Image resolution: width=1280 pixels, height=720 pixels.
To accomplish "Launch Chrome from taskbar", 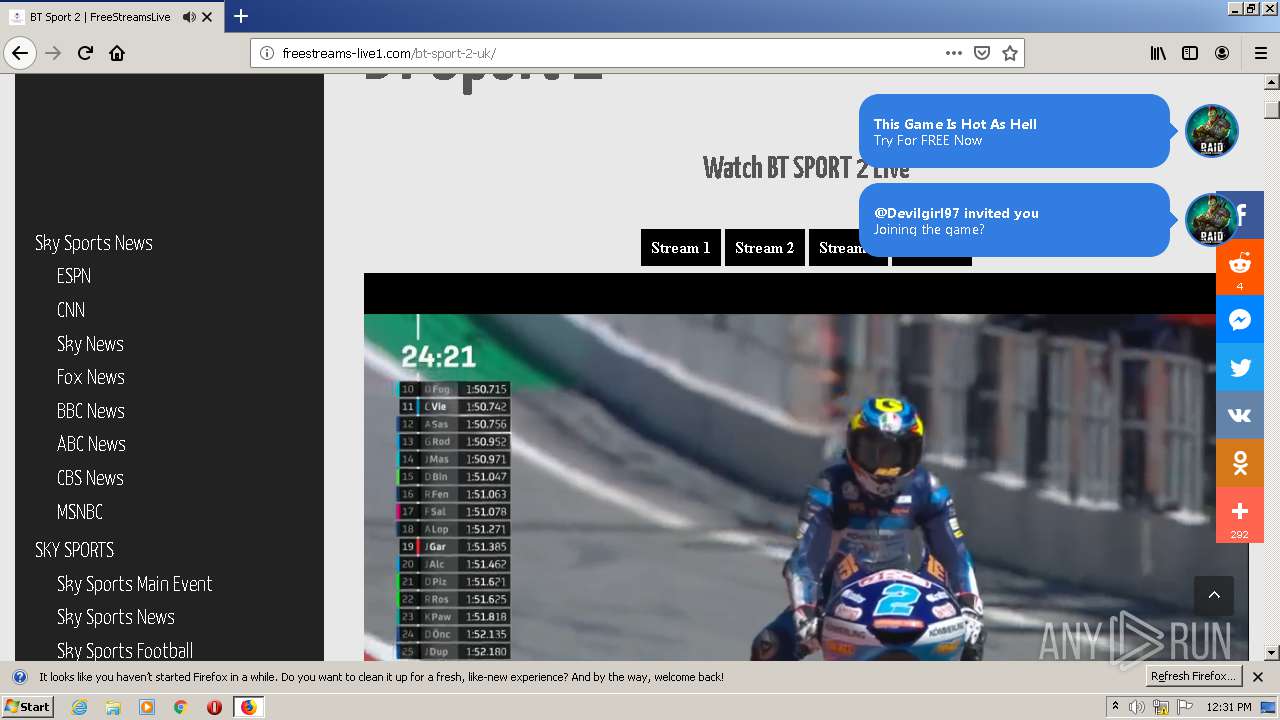I will click(181, 707).
